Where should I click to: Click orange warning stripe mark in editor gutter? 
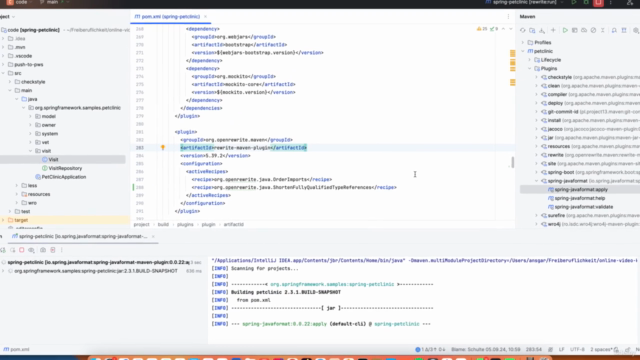512,53
